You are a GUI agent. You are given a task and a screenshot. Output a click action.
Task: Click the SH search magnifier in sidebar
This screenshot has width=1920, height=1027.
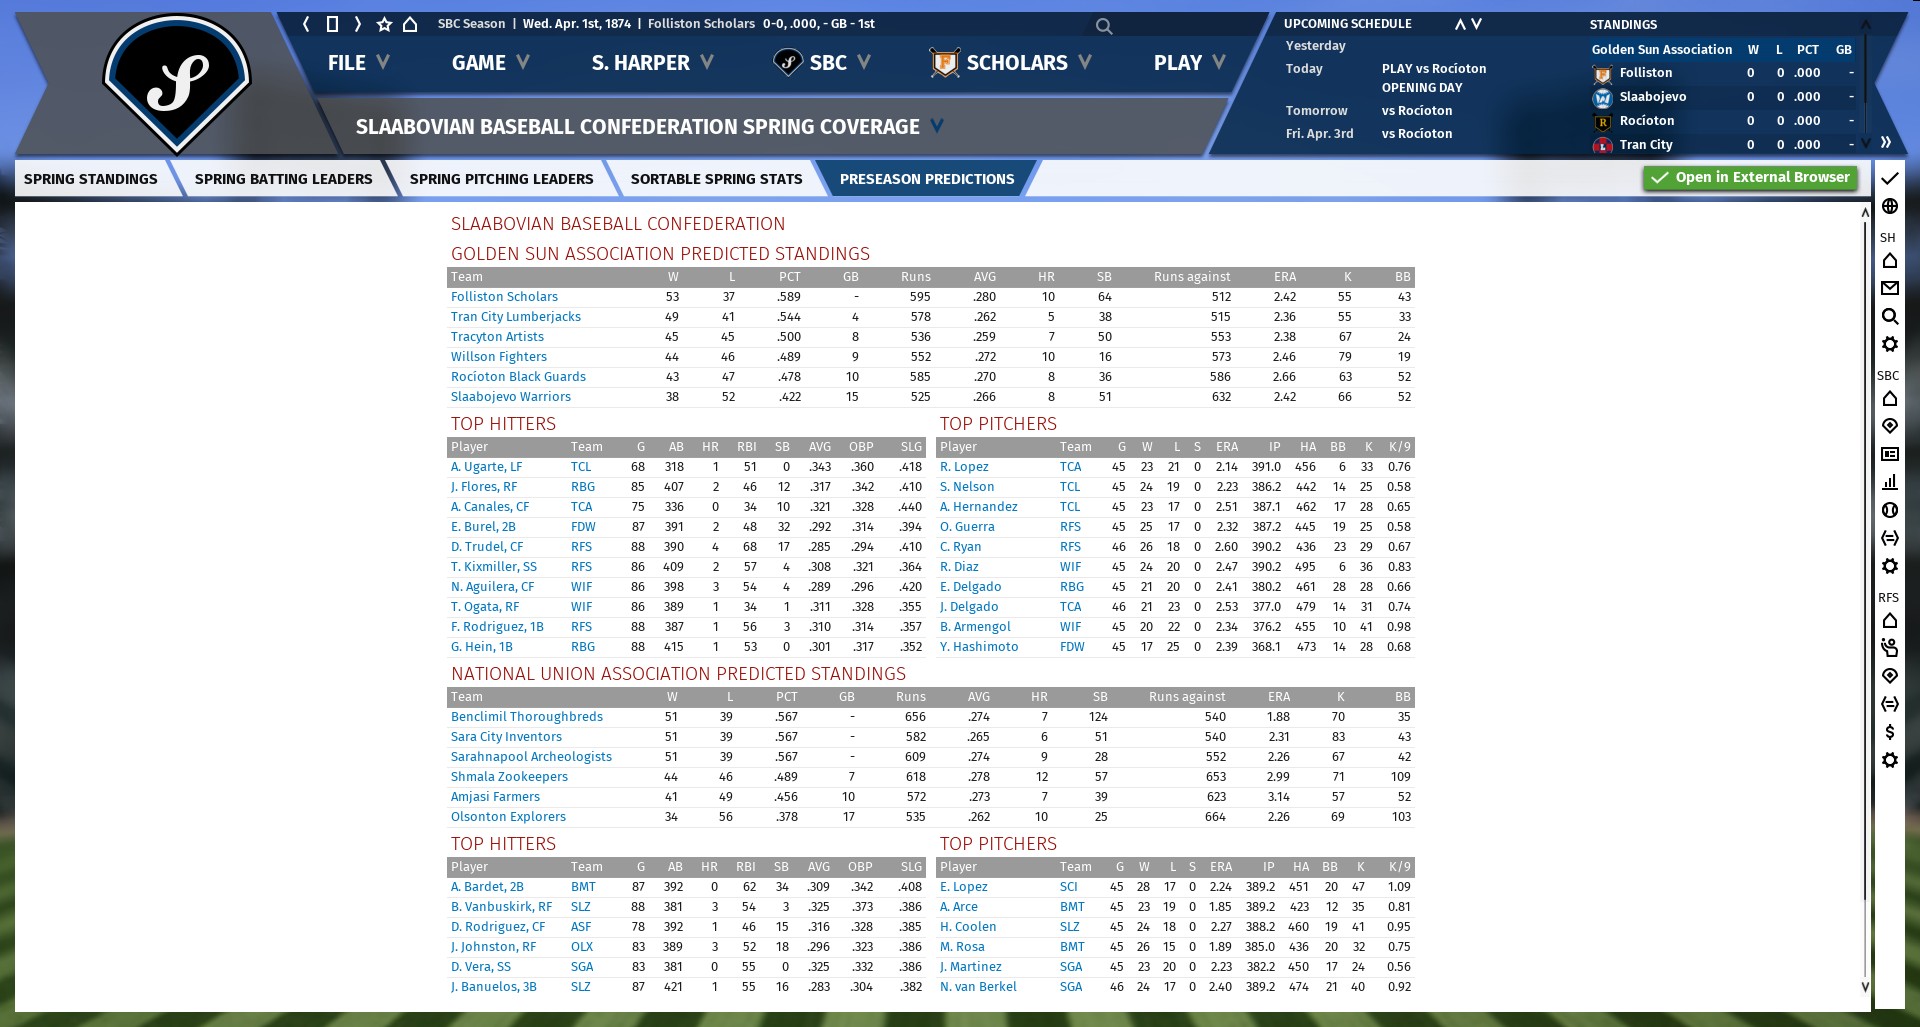pyautogui.click(x=1889, y=316)
